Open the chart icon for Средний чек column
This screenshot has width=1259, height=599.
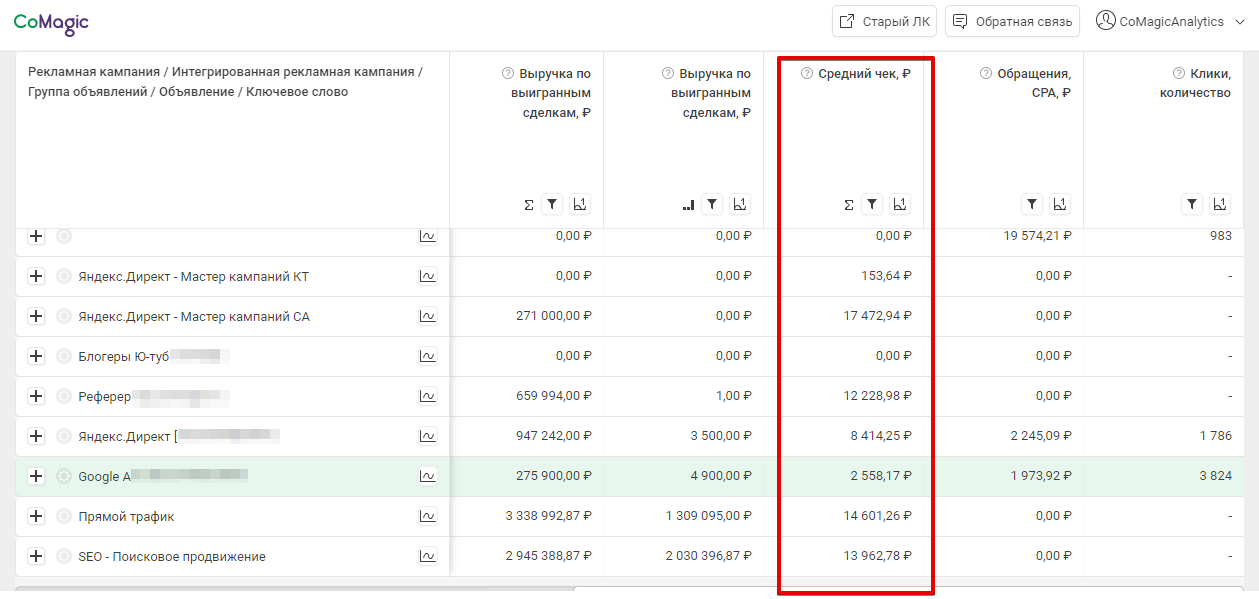[x=899, y=204]
